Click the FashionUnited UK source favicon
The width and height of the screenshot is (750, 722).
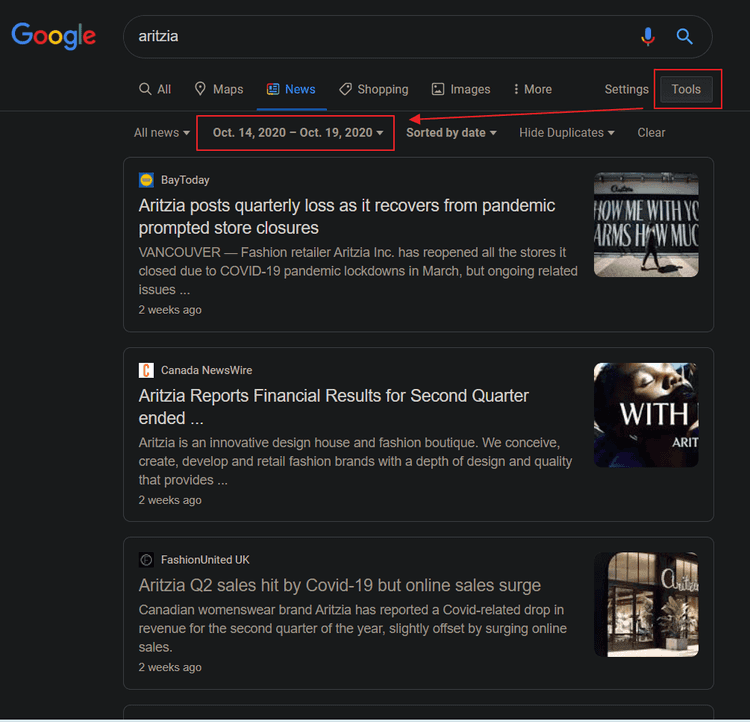point(146,559)
